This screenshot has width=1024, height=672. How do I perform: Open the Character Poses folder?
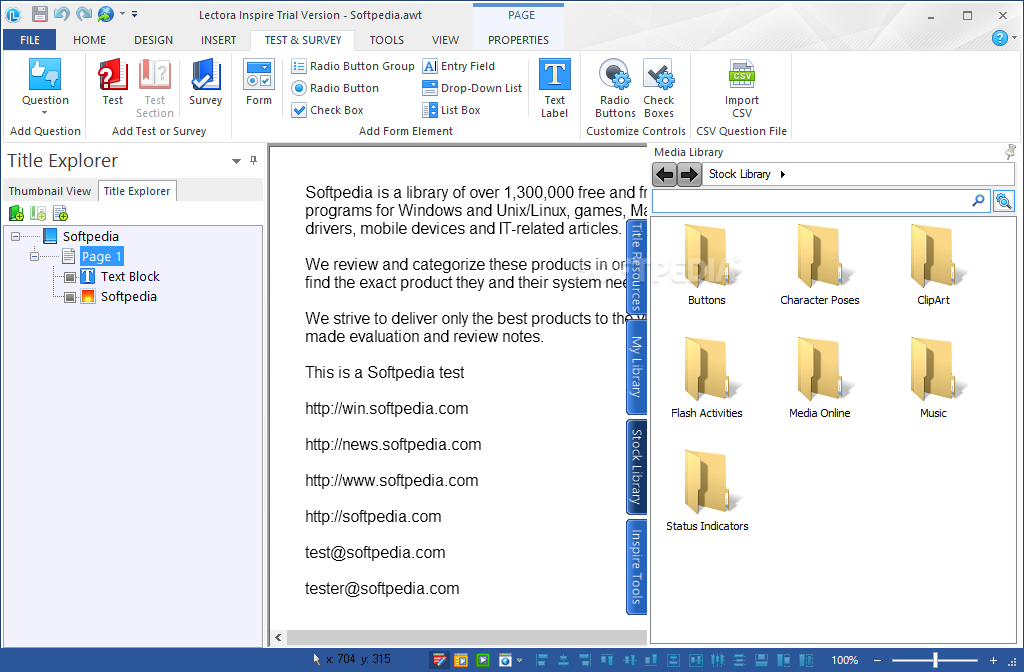pos(820,264)
